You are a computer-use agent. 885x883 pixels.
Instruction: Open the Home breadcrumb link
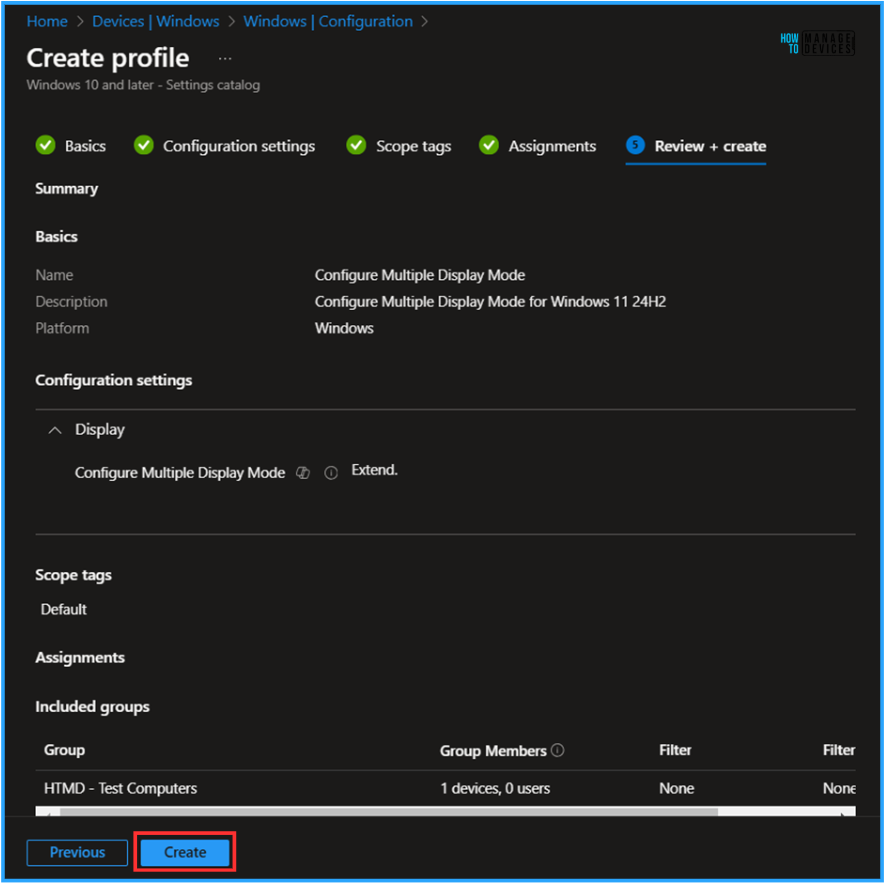(x=47, y=21)
